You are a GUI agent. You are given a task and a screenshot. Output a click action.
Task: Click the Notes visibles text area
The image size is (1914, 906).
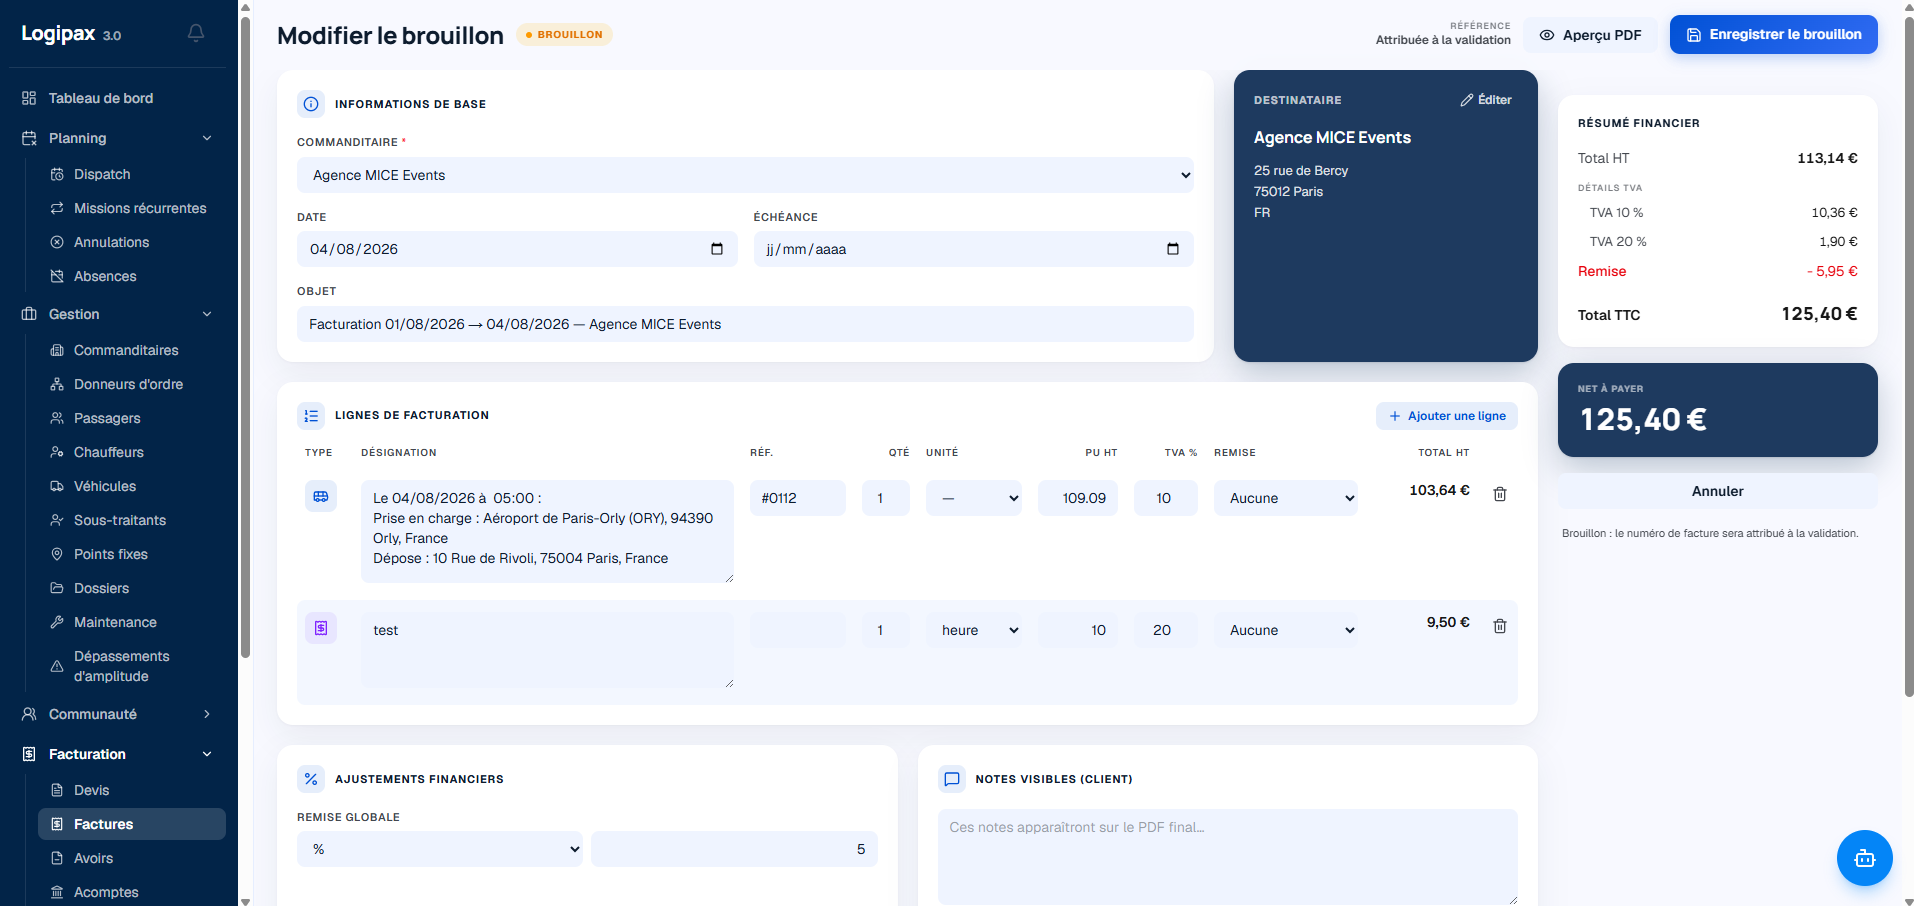point(1228,857)
